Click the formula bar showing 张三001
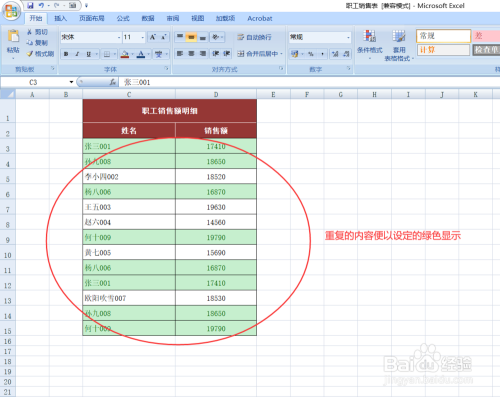500x397 pixels. tap(310, 82)
